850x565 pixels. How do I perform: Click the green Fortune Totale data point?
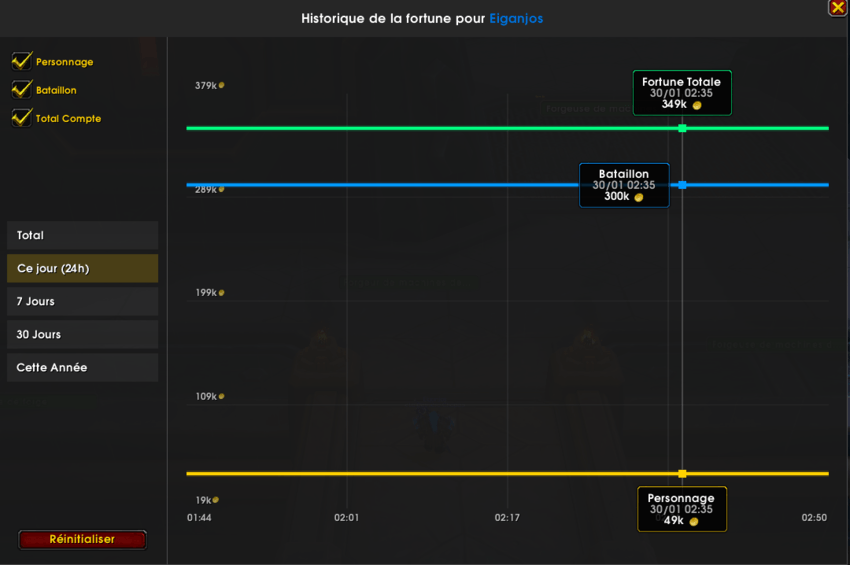(682, 129)
